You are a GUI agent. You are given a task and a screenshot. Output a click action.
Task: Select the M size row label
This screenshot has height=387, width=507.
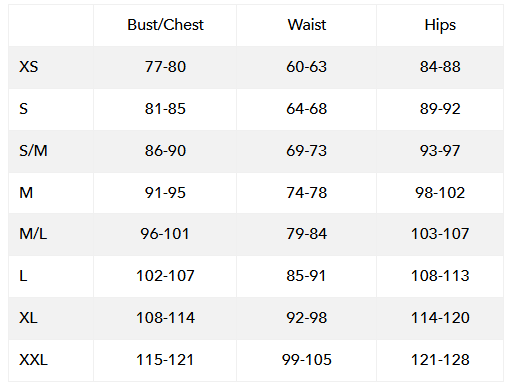point(26,193)
